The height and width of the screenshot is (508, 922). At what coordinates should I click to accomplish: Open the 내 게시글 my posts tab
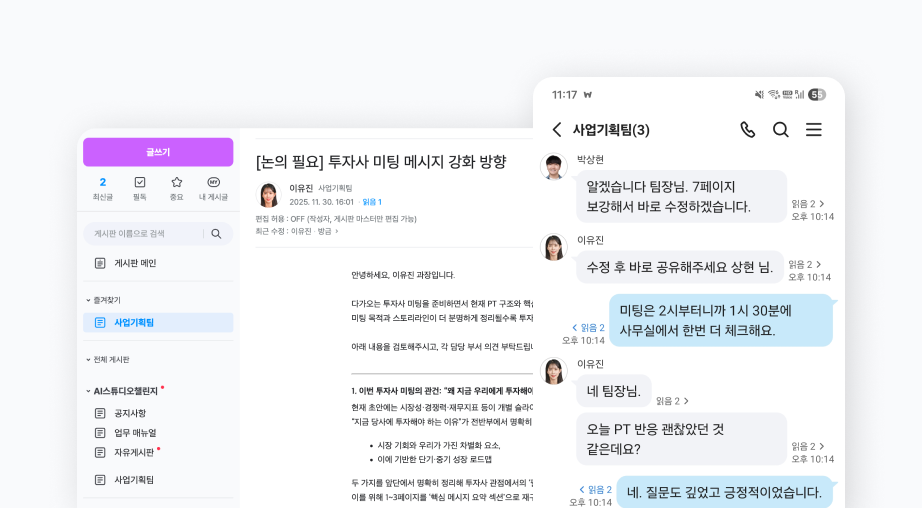click(213, 189)
